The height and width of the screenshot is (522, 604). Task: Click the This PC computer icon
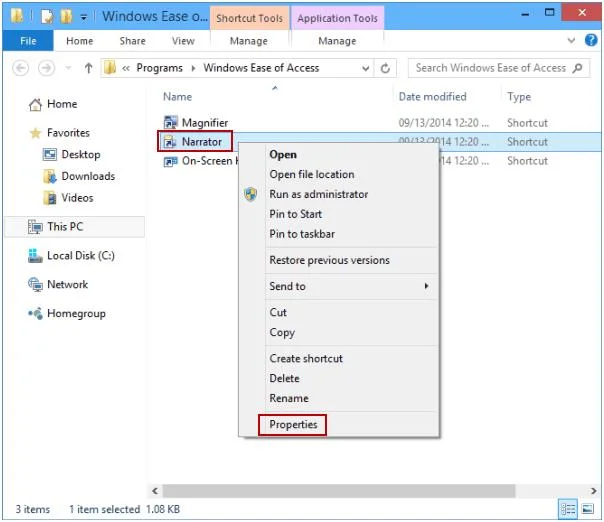tap(35, 227)
